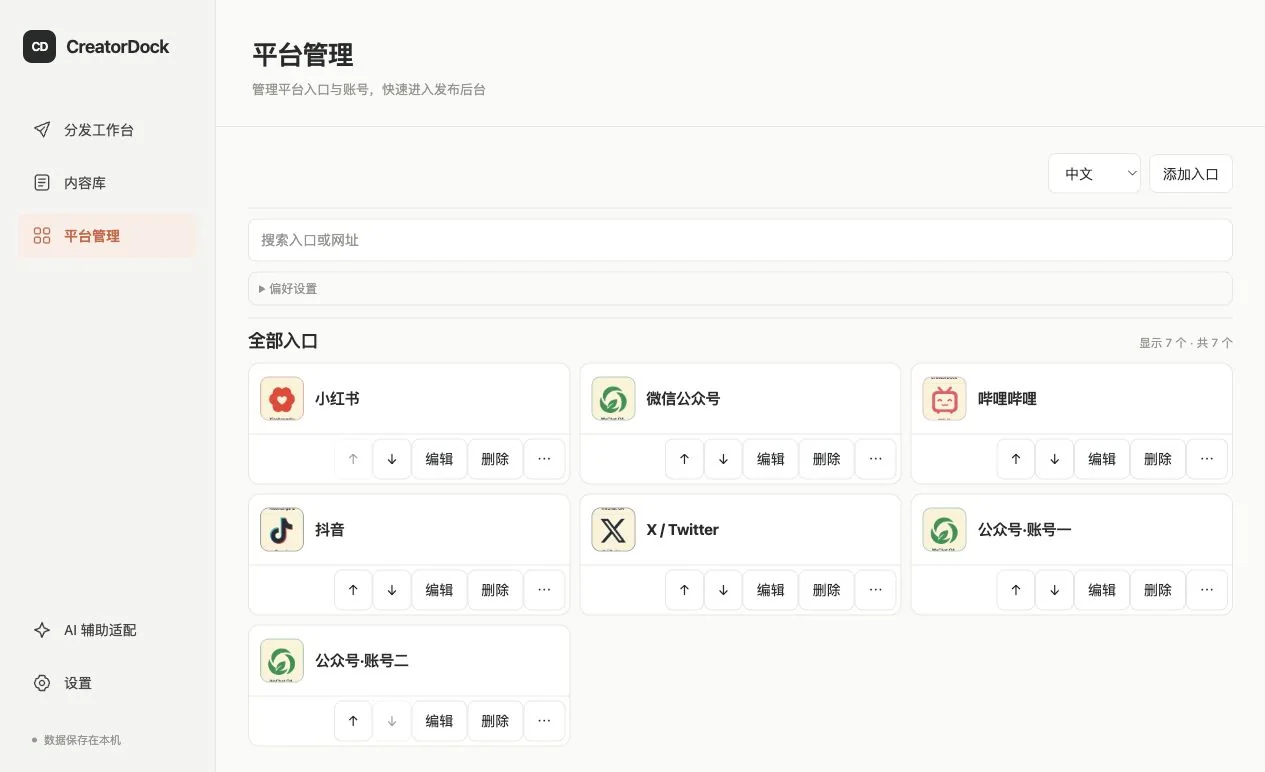Image resolution: width=1265 pixels, height=772 pixels.
Task: Move 微信公众号 down with its arrow
Action: tap(723, 459)
